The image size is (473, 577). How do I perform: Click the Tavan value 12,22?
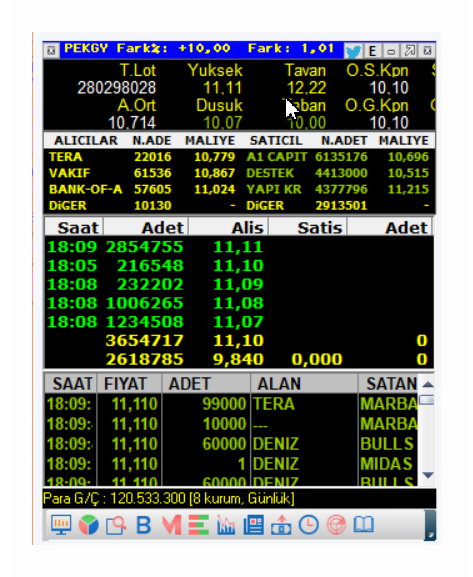pos(306,88)
